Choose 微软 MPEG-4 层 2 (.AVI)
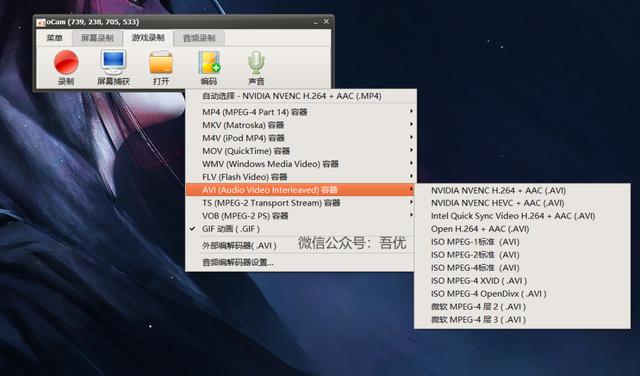 tap(522, 307)
